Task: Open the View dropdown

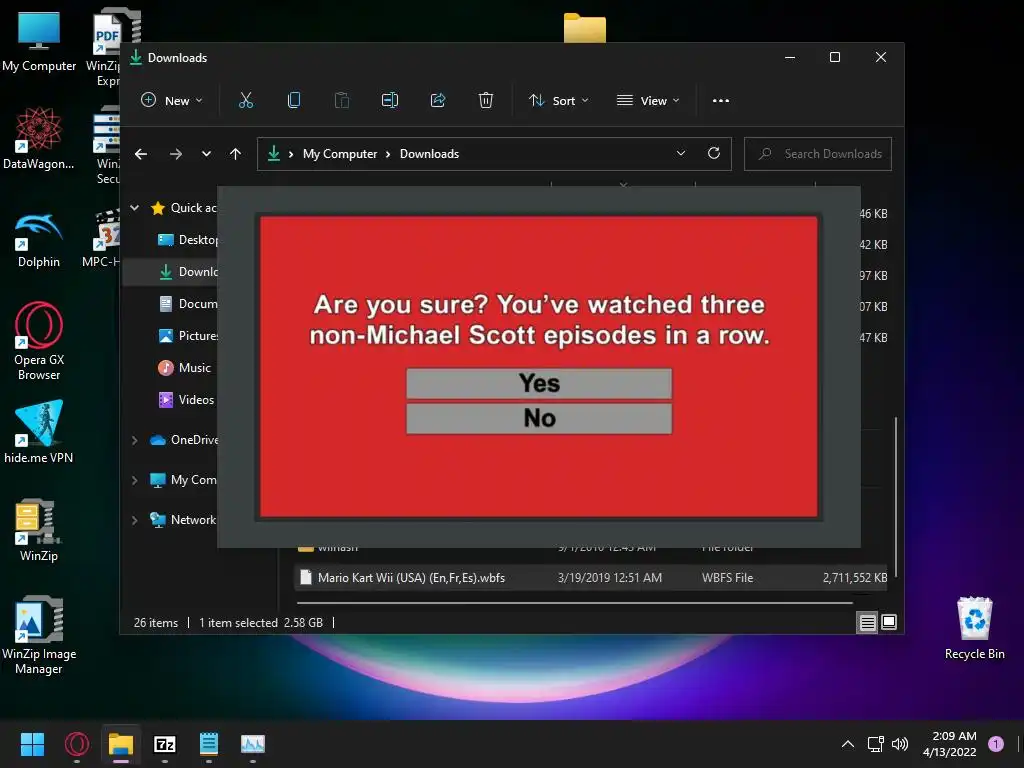Action: click(x=648, y=101)
